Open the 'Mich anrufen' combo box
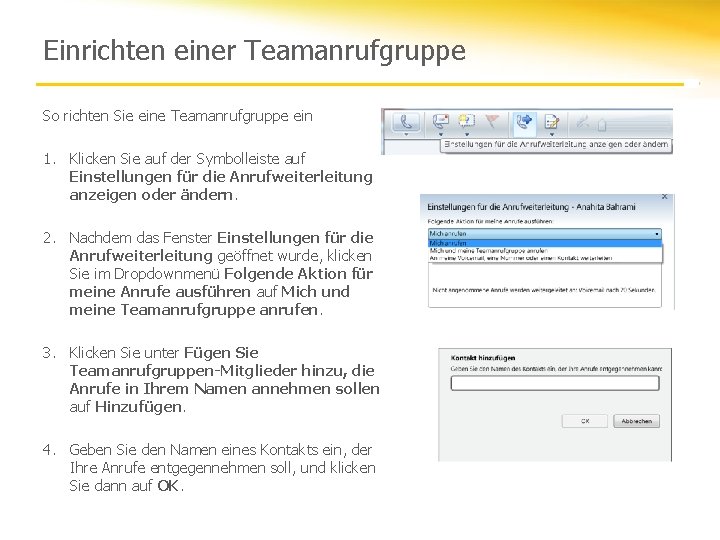The image size is (720, 540). [545, 234]
